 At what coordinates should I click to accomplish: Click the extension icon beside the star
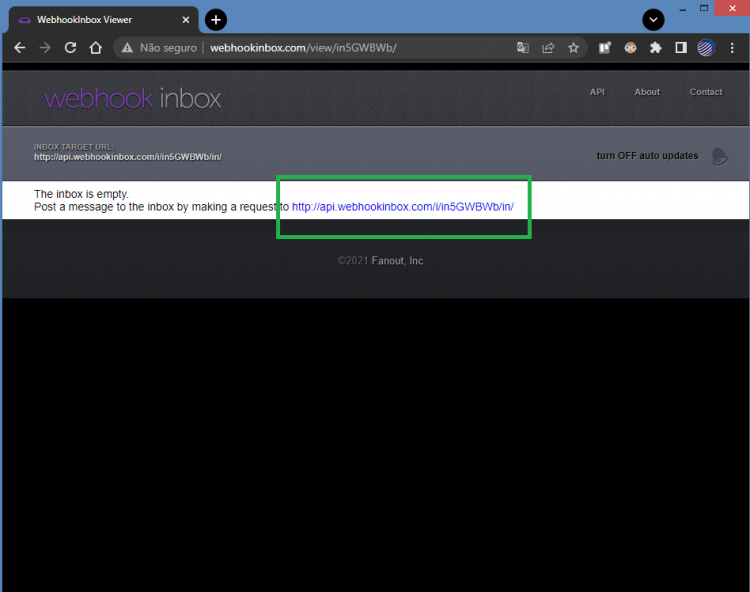pyautogui.click(x=605, y=48)
